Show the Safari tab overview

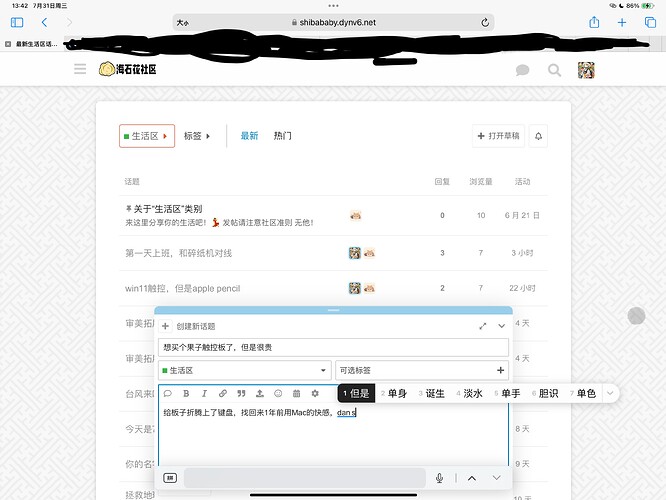click(x=650, y=22)
